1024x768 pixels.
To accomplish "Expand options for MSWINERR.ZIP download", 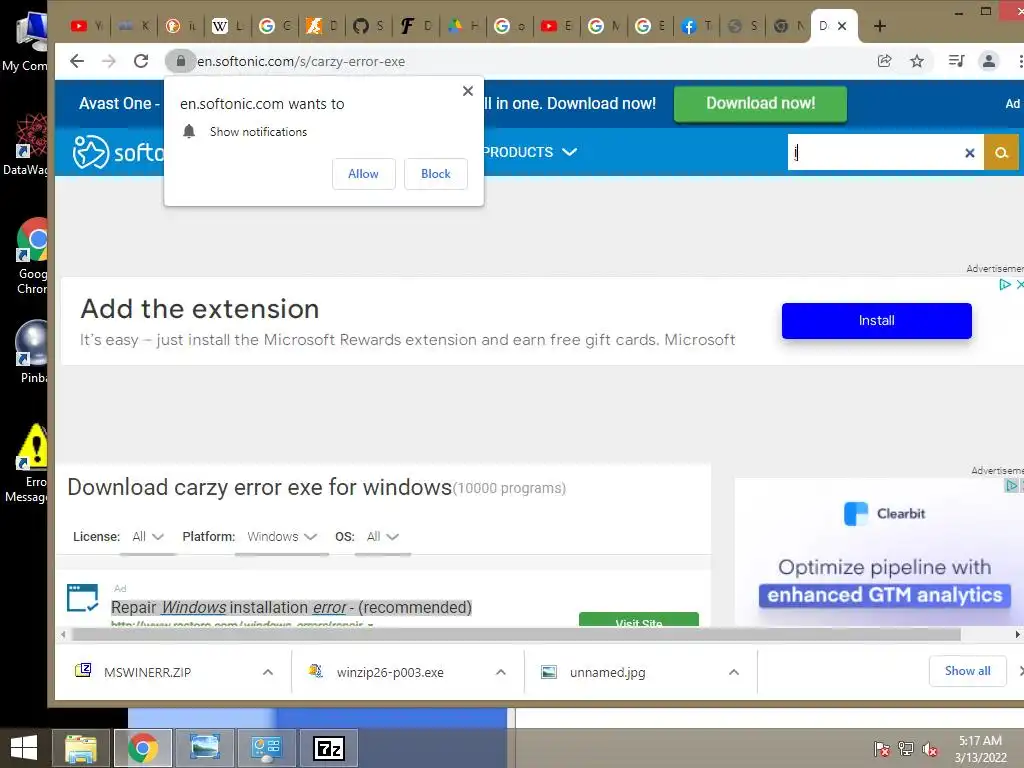I will coord(268,672).
